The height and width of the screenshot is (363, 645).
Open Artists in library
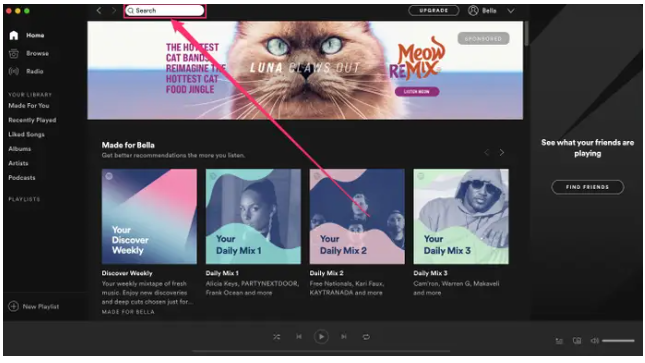18,163
